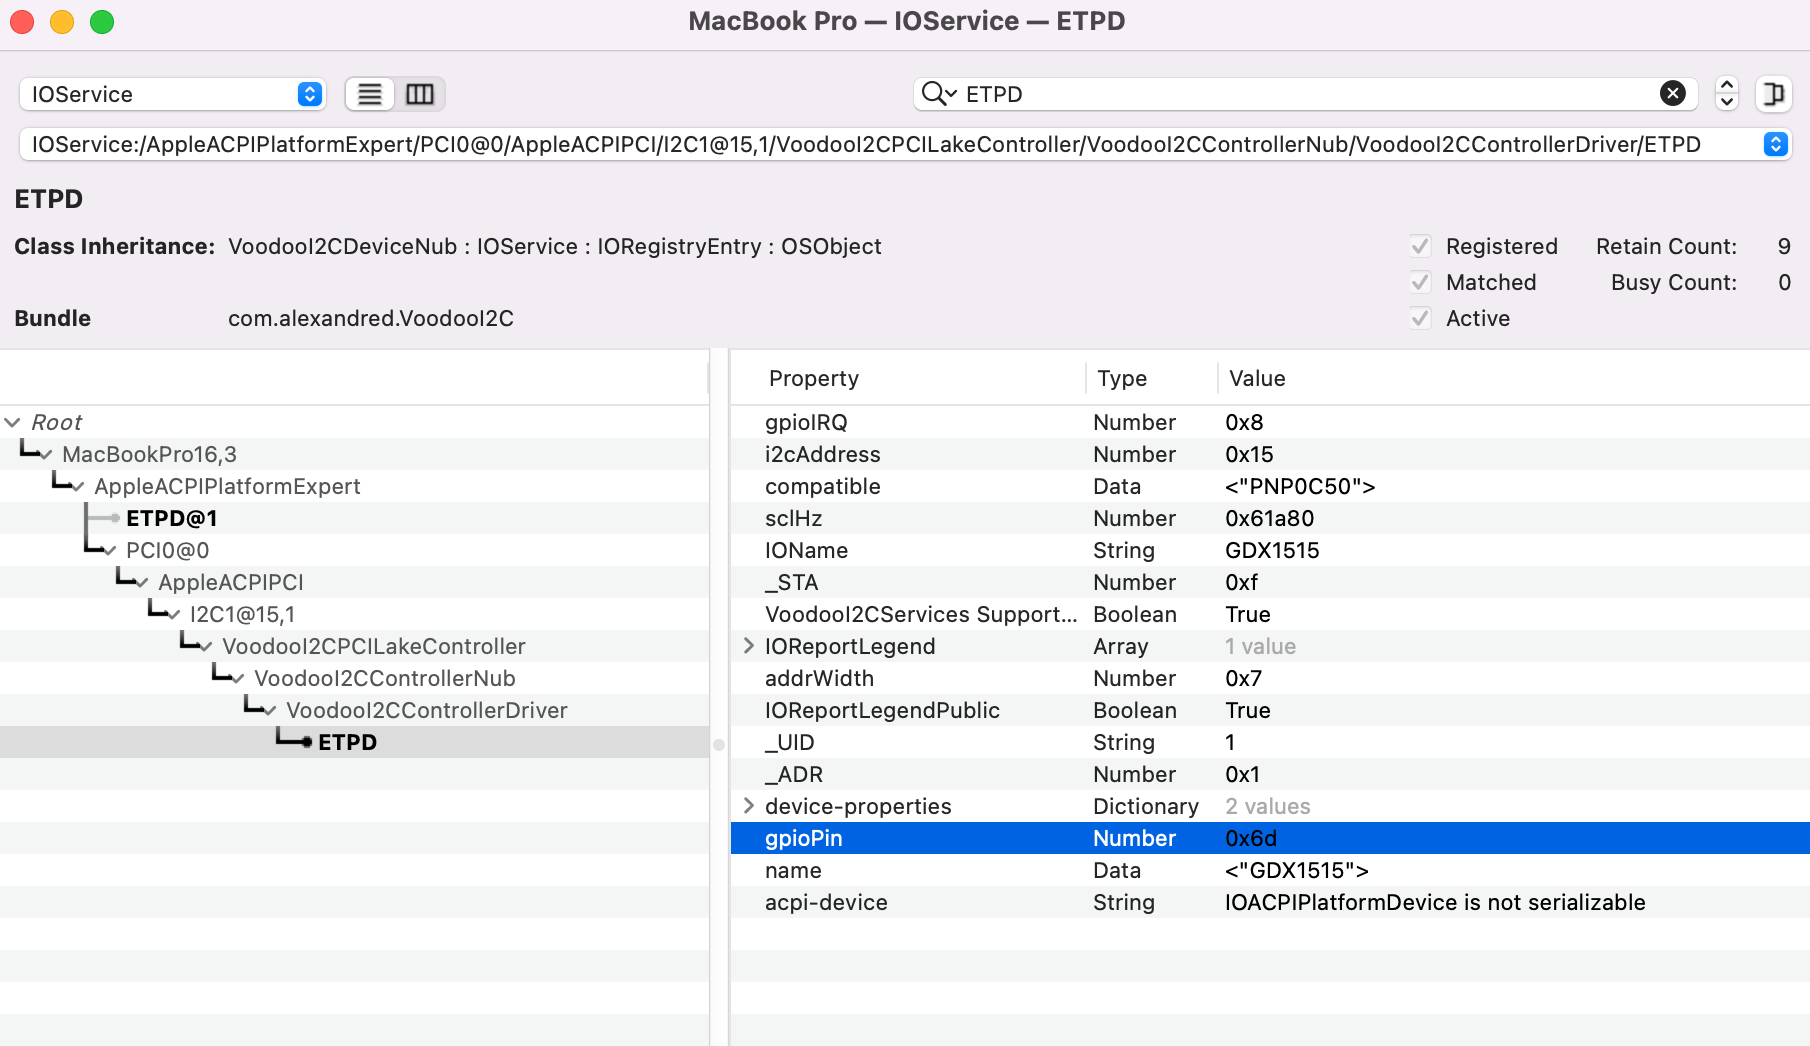Click the 0x61a80 value cell
This screenshot has height=1046, width=1810.
[x=1269, y=518]
